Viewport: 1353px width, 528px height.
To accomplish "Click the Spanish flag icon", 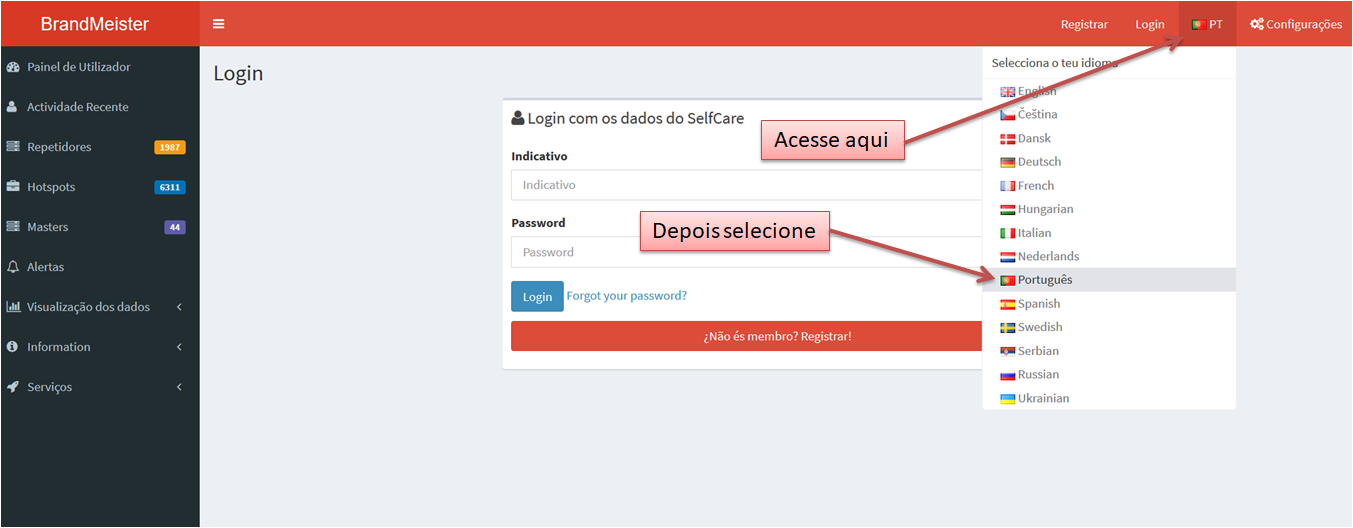I will click(x=1008, y=304).
